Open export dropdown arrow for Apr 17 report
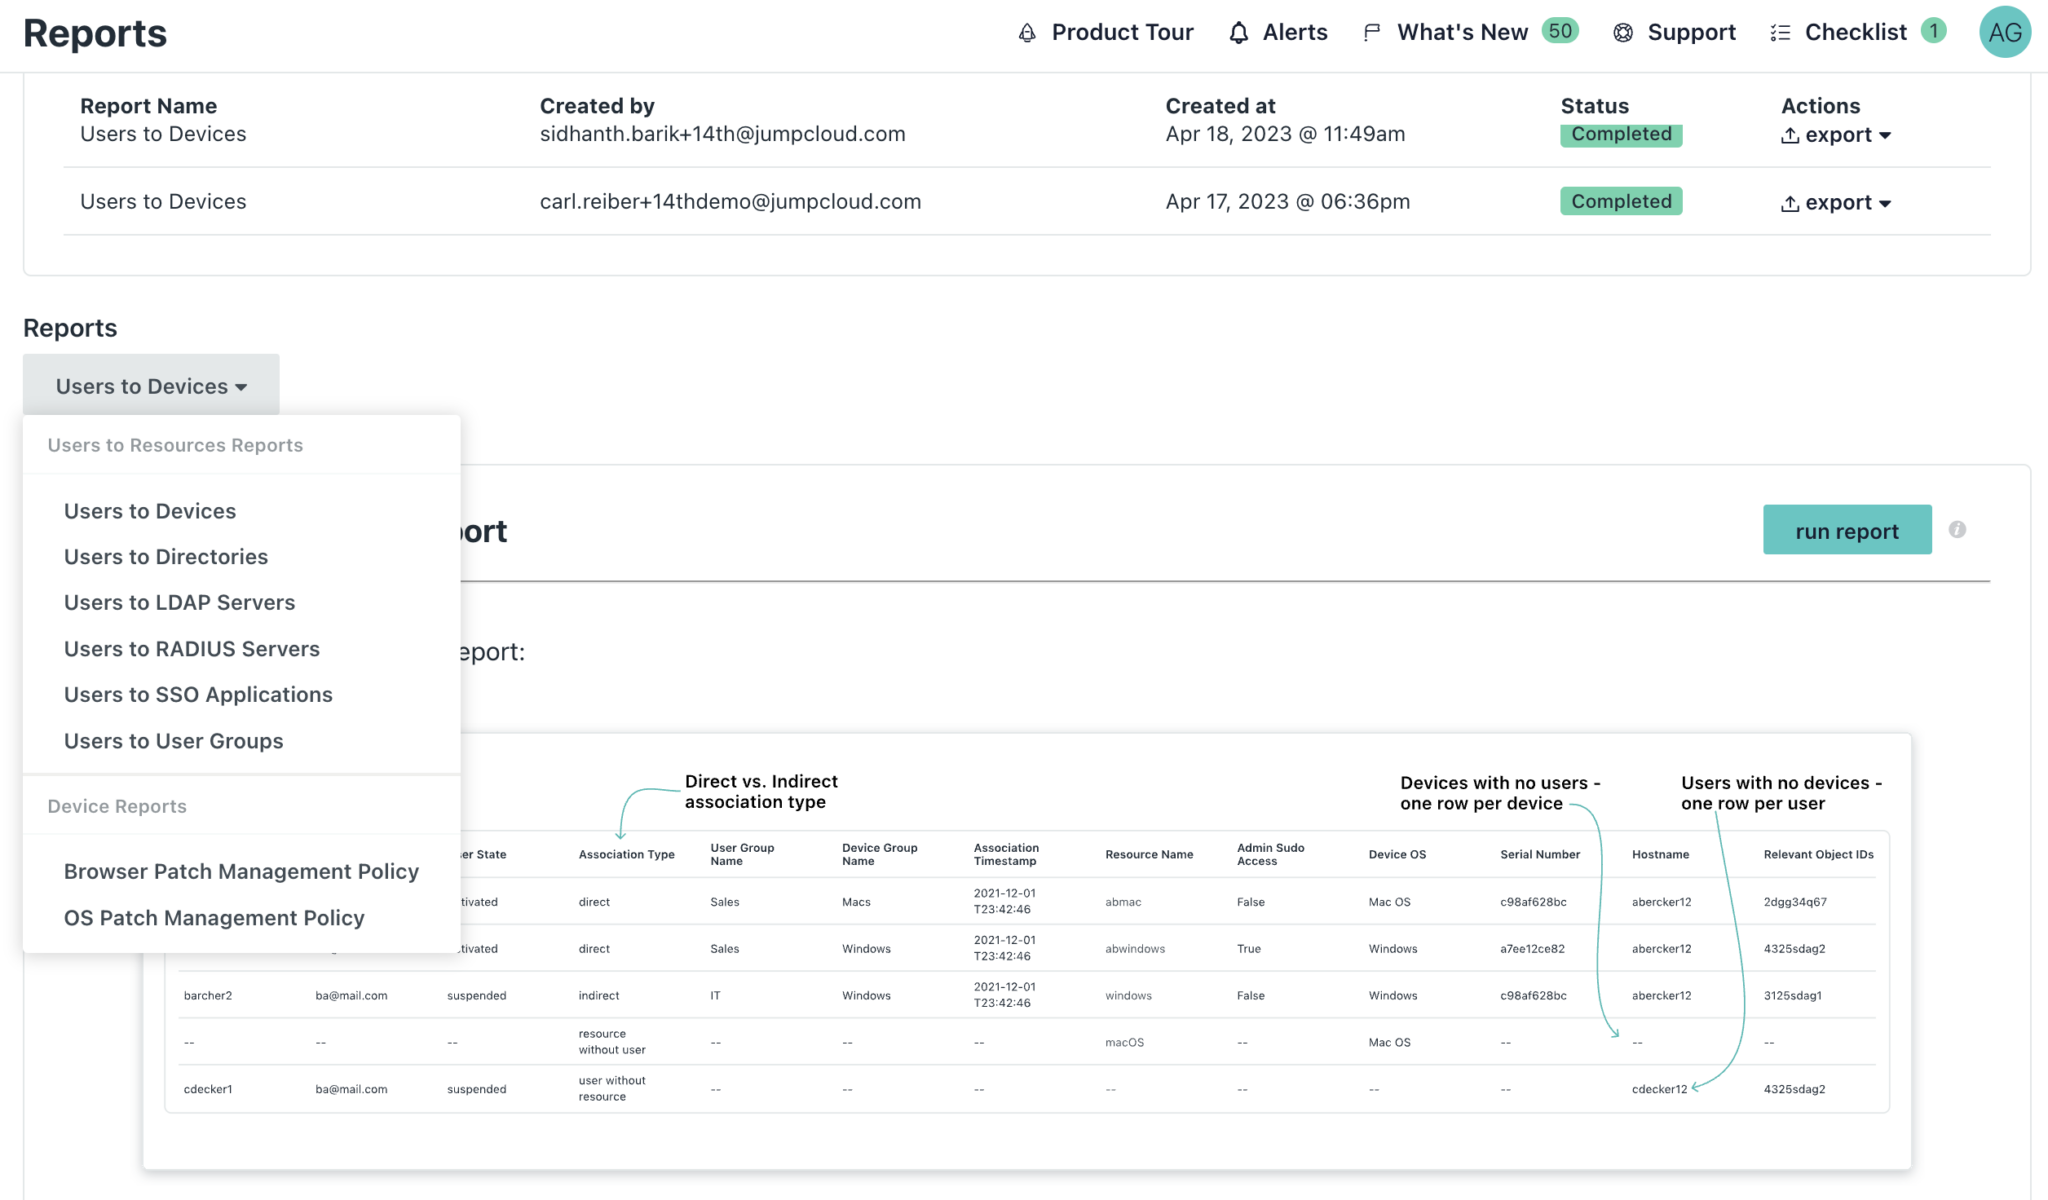Screen dimensions: 2048x1200 [1886, 203]
